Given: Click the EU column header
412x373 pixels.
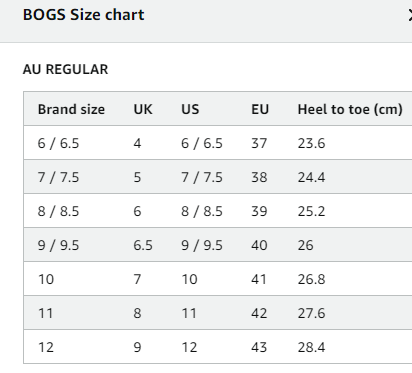Looking at the screenshot, I should tap(260, 109).
